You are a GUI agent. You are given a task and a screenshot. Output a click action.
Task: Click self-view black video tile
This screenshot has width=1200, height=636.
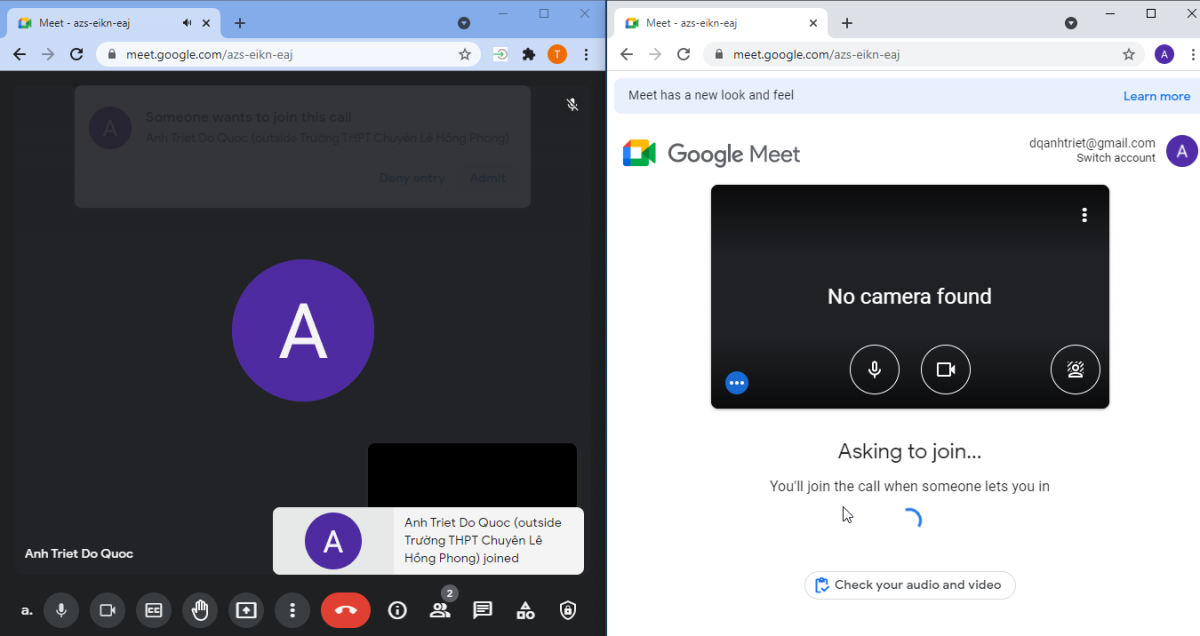tap(472, 475)
